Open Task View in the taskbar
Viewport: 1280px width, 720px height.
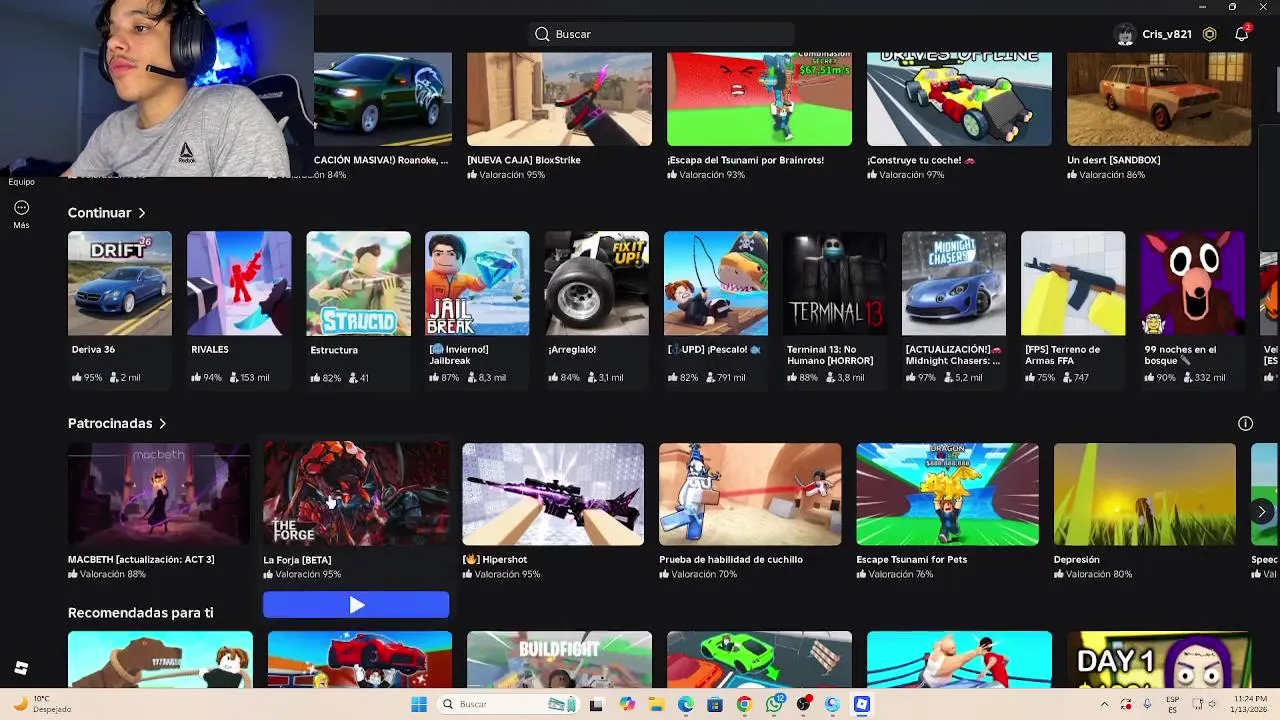596,704
